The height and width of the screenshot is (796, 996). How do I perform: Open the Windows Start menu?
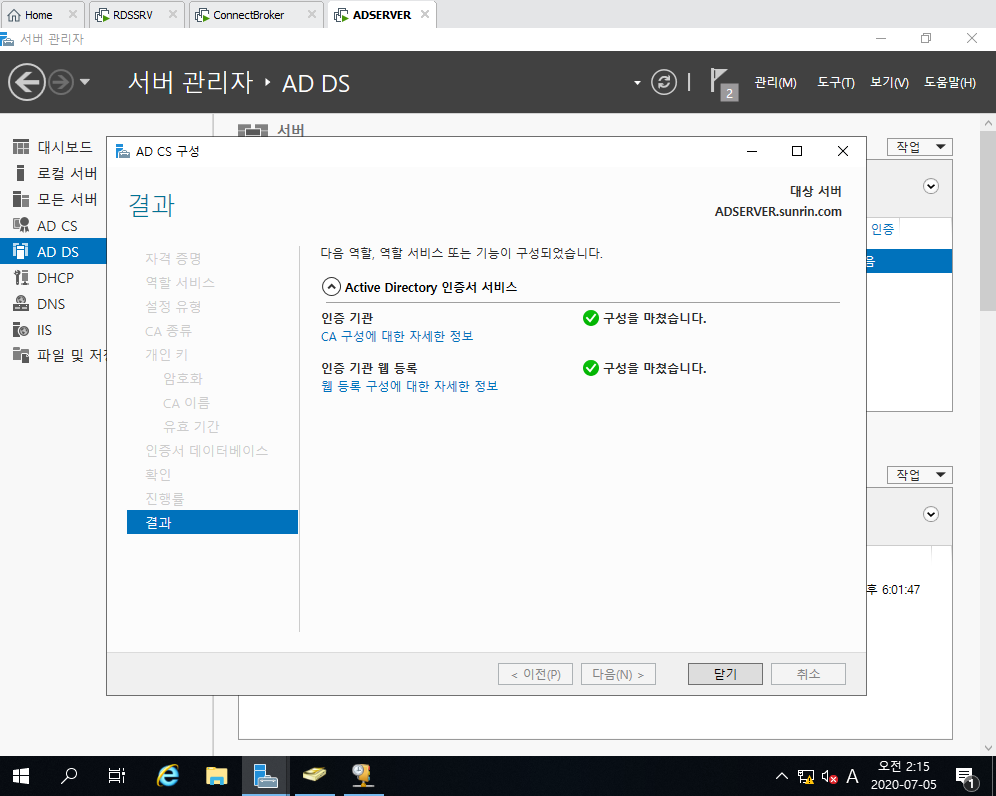click(x=21, y=776)
